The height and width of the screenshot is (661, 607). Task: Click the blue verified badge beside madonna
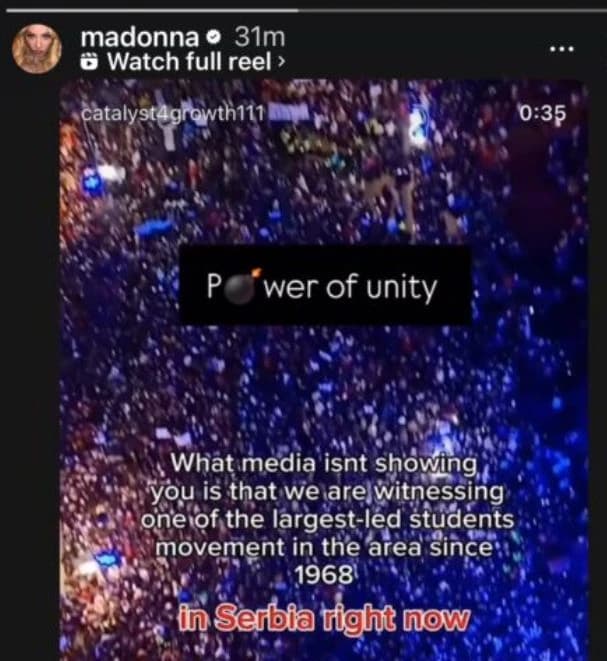pyautogui.click(x=215, y=38)
